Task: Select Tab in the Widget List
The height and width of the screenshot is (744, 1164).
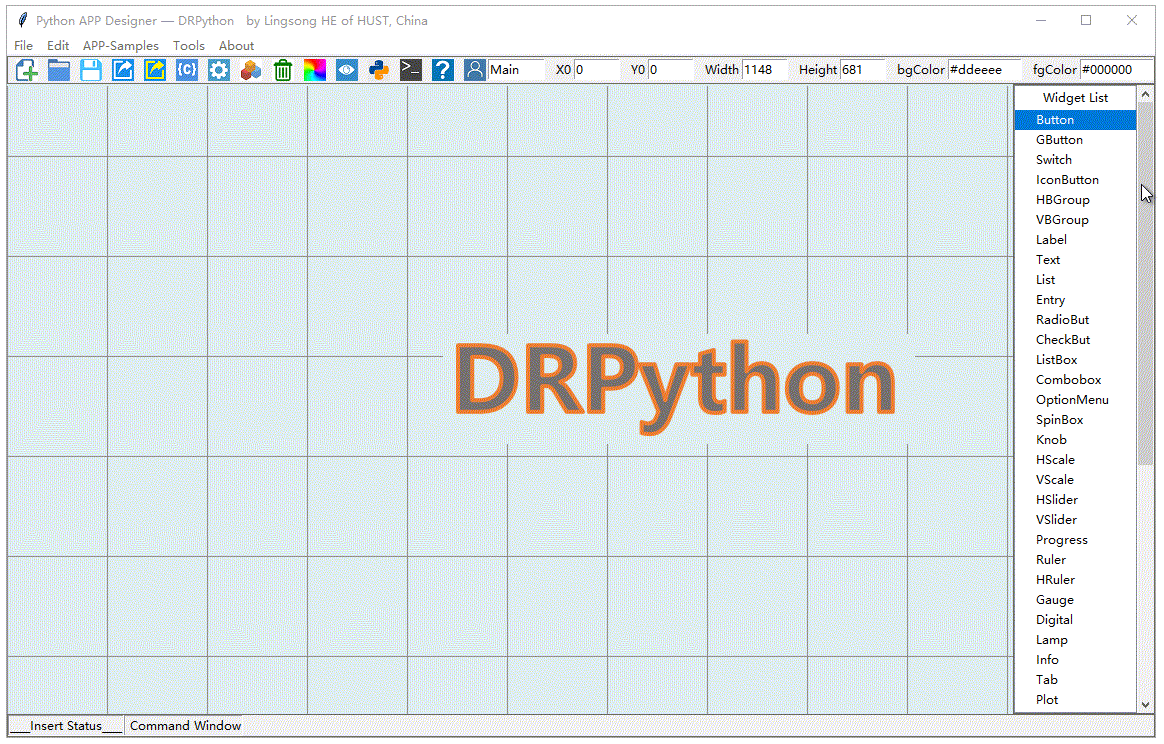Action: (x=1075, y=681)
